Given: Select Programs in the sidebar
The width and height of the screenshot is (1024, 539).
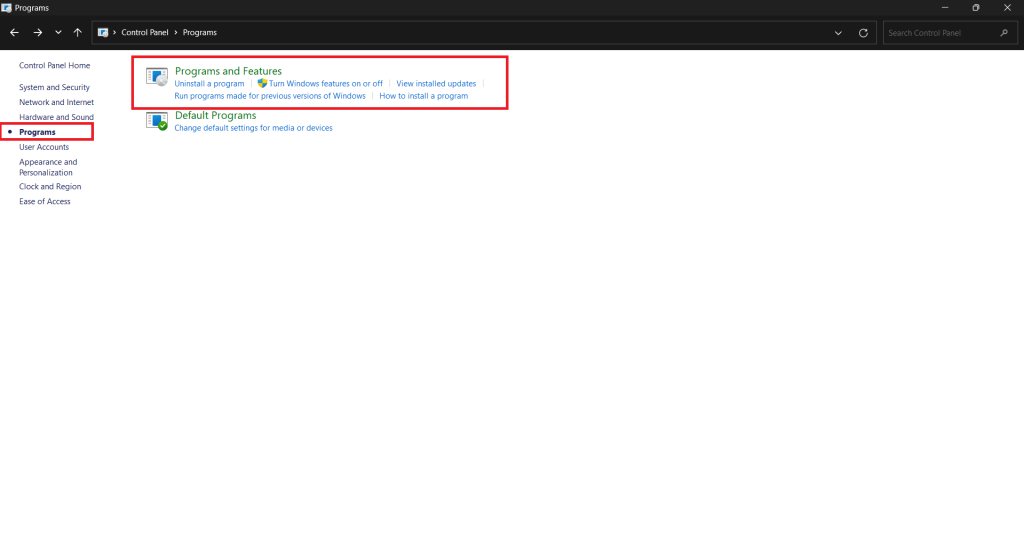Looking at the screenshot, I should [x=37, y=132].
